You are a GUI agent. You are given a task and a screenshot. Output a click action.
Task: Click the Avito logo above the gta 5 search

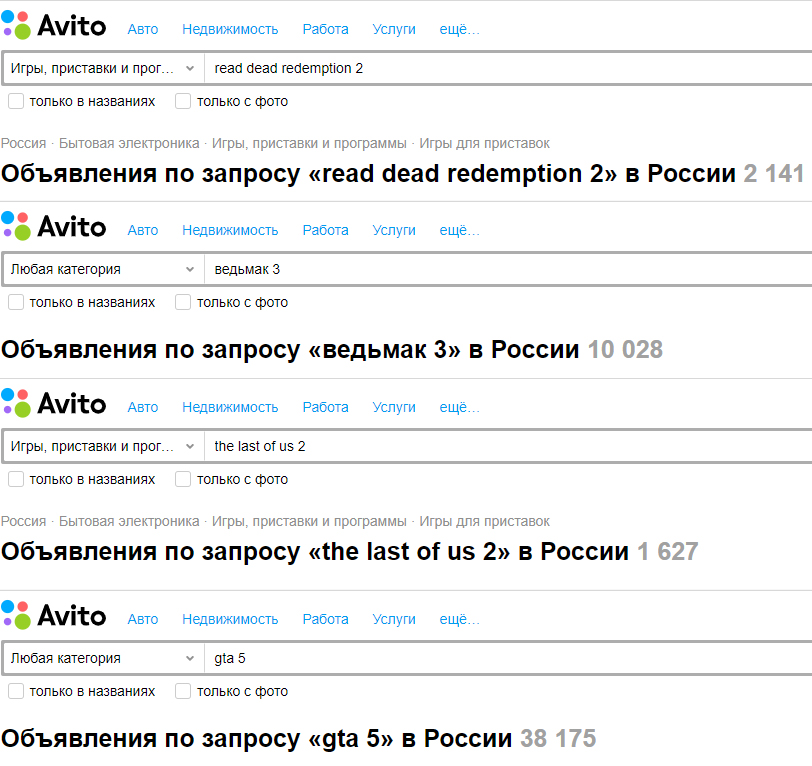pos(54,615)
